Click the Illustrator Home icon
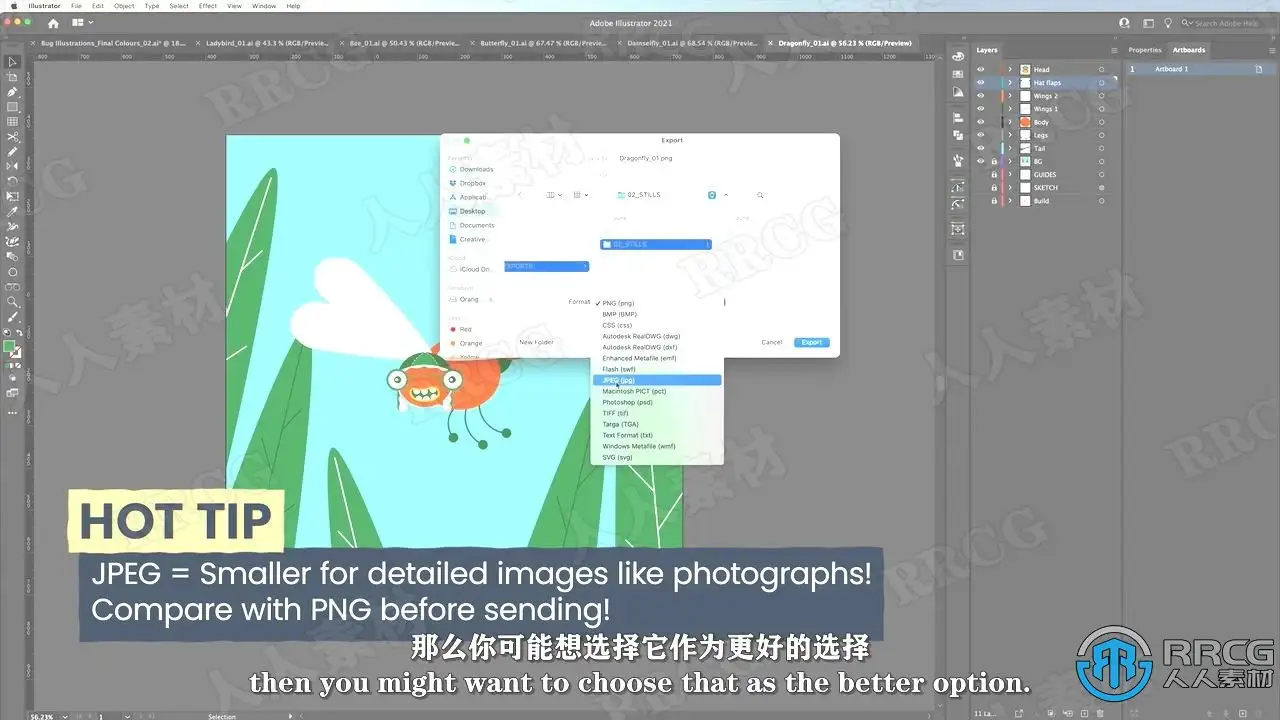Image resolution: width=1280 pixels, height=720 pixels. [x=53, y=23]
